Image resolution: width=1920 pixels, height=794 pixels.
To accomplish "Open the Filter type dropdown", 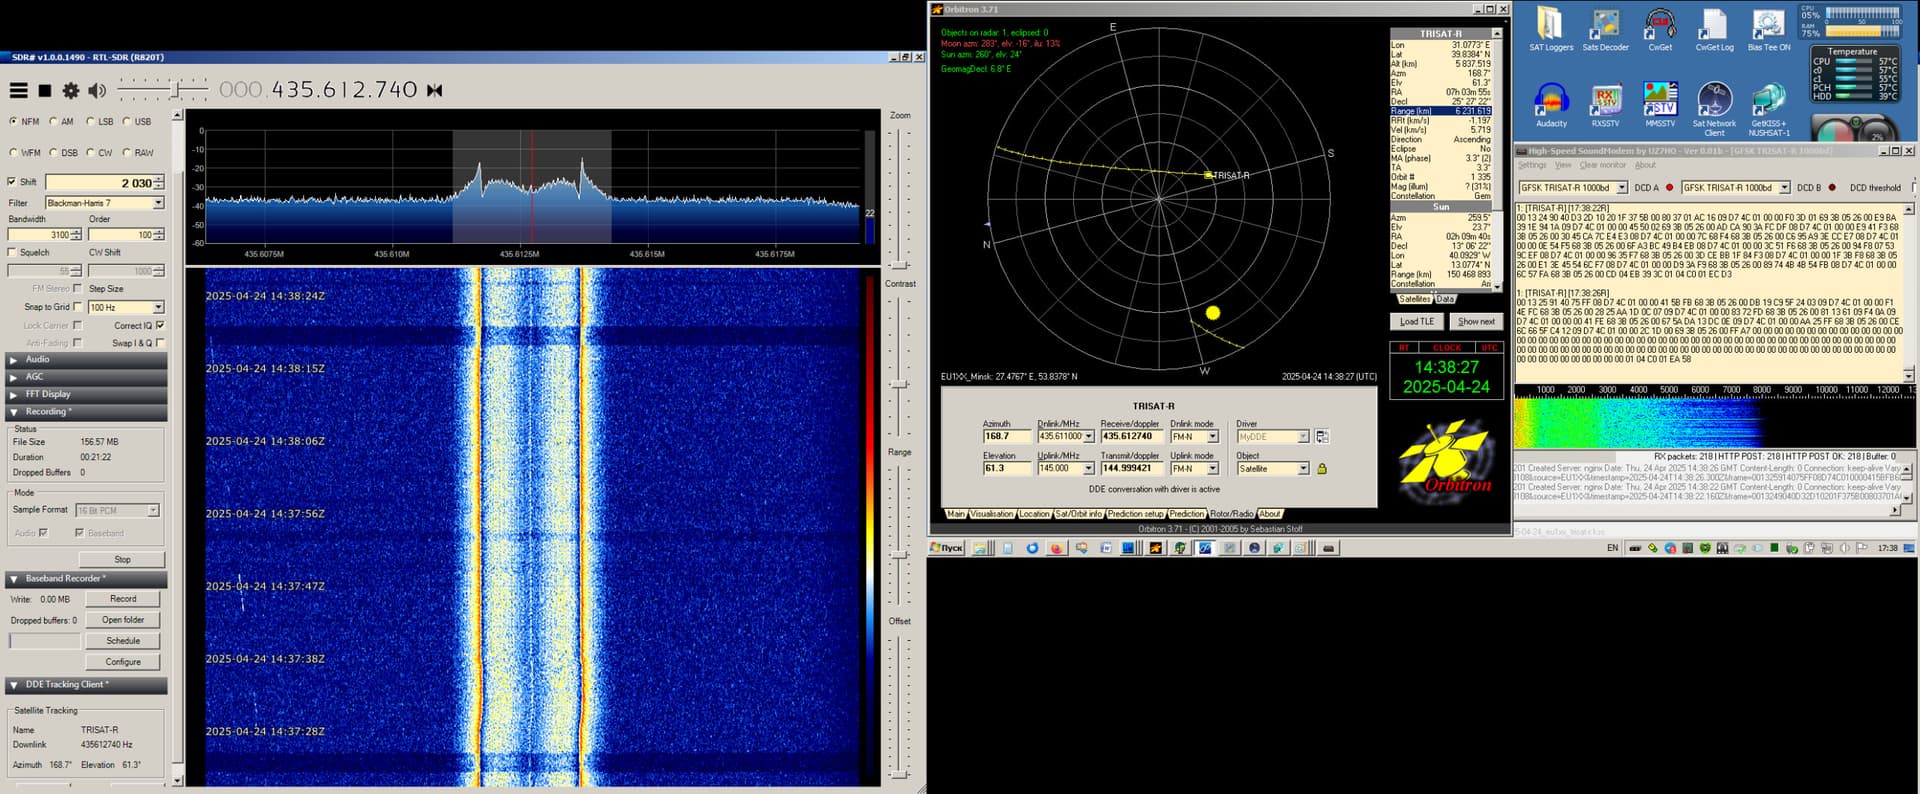I will pyautogui.click(x=104, y=203).
